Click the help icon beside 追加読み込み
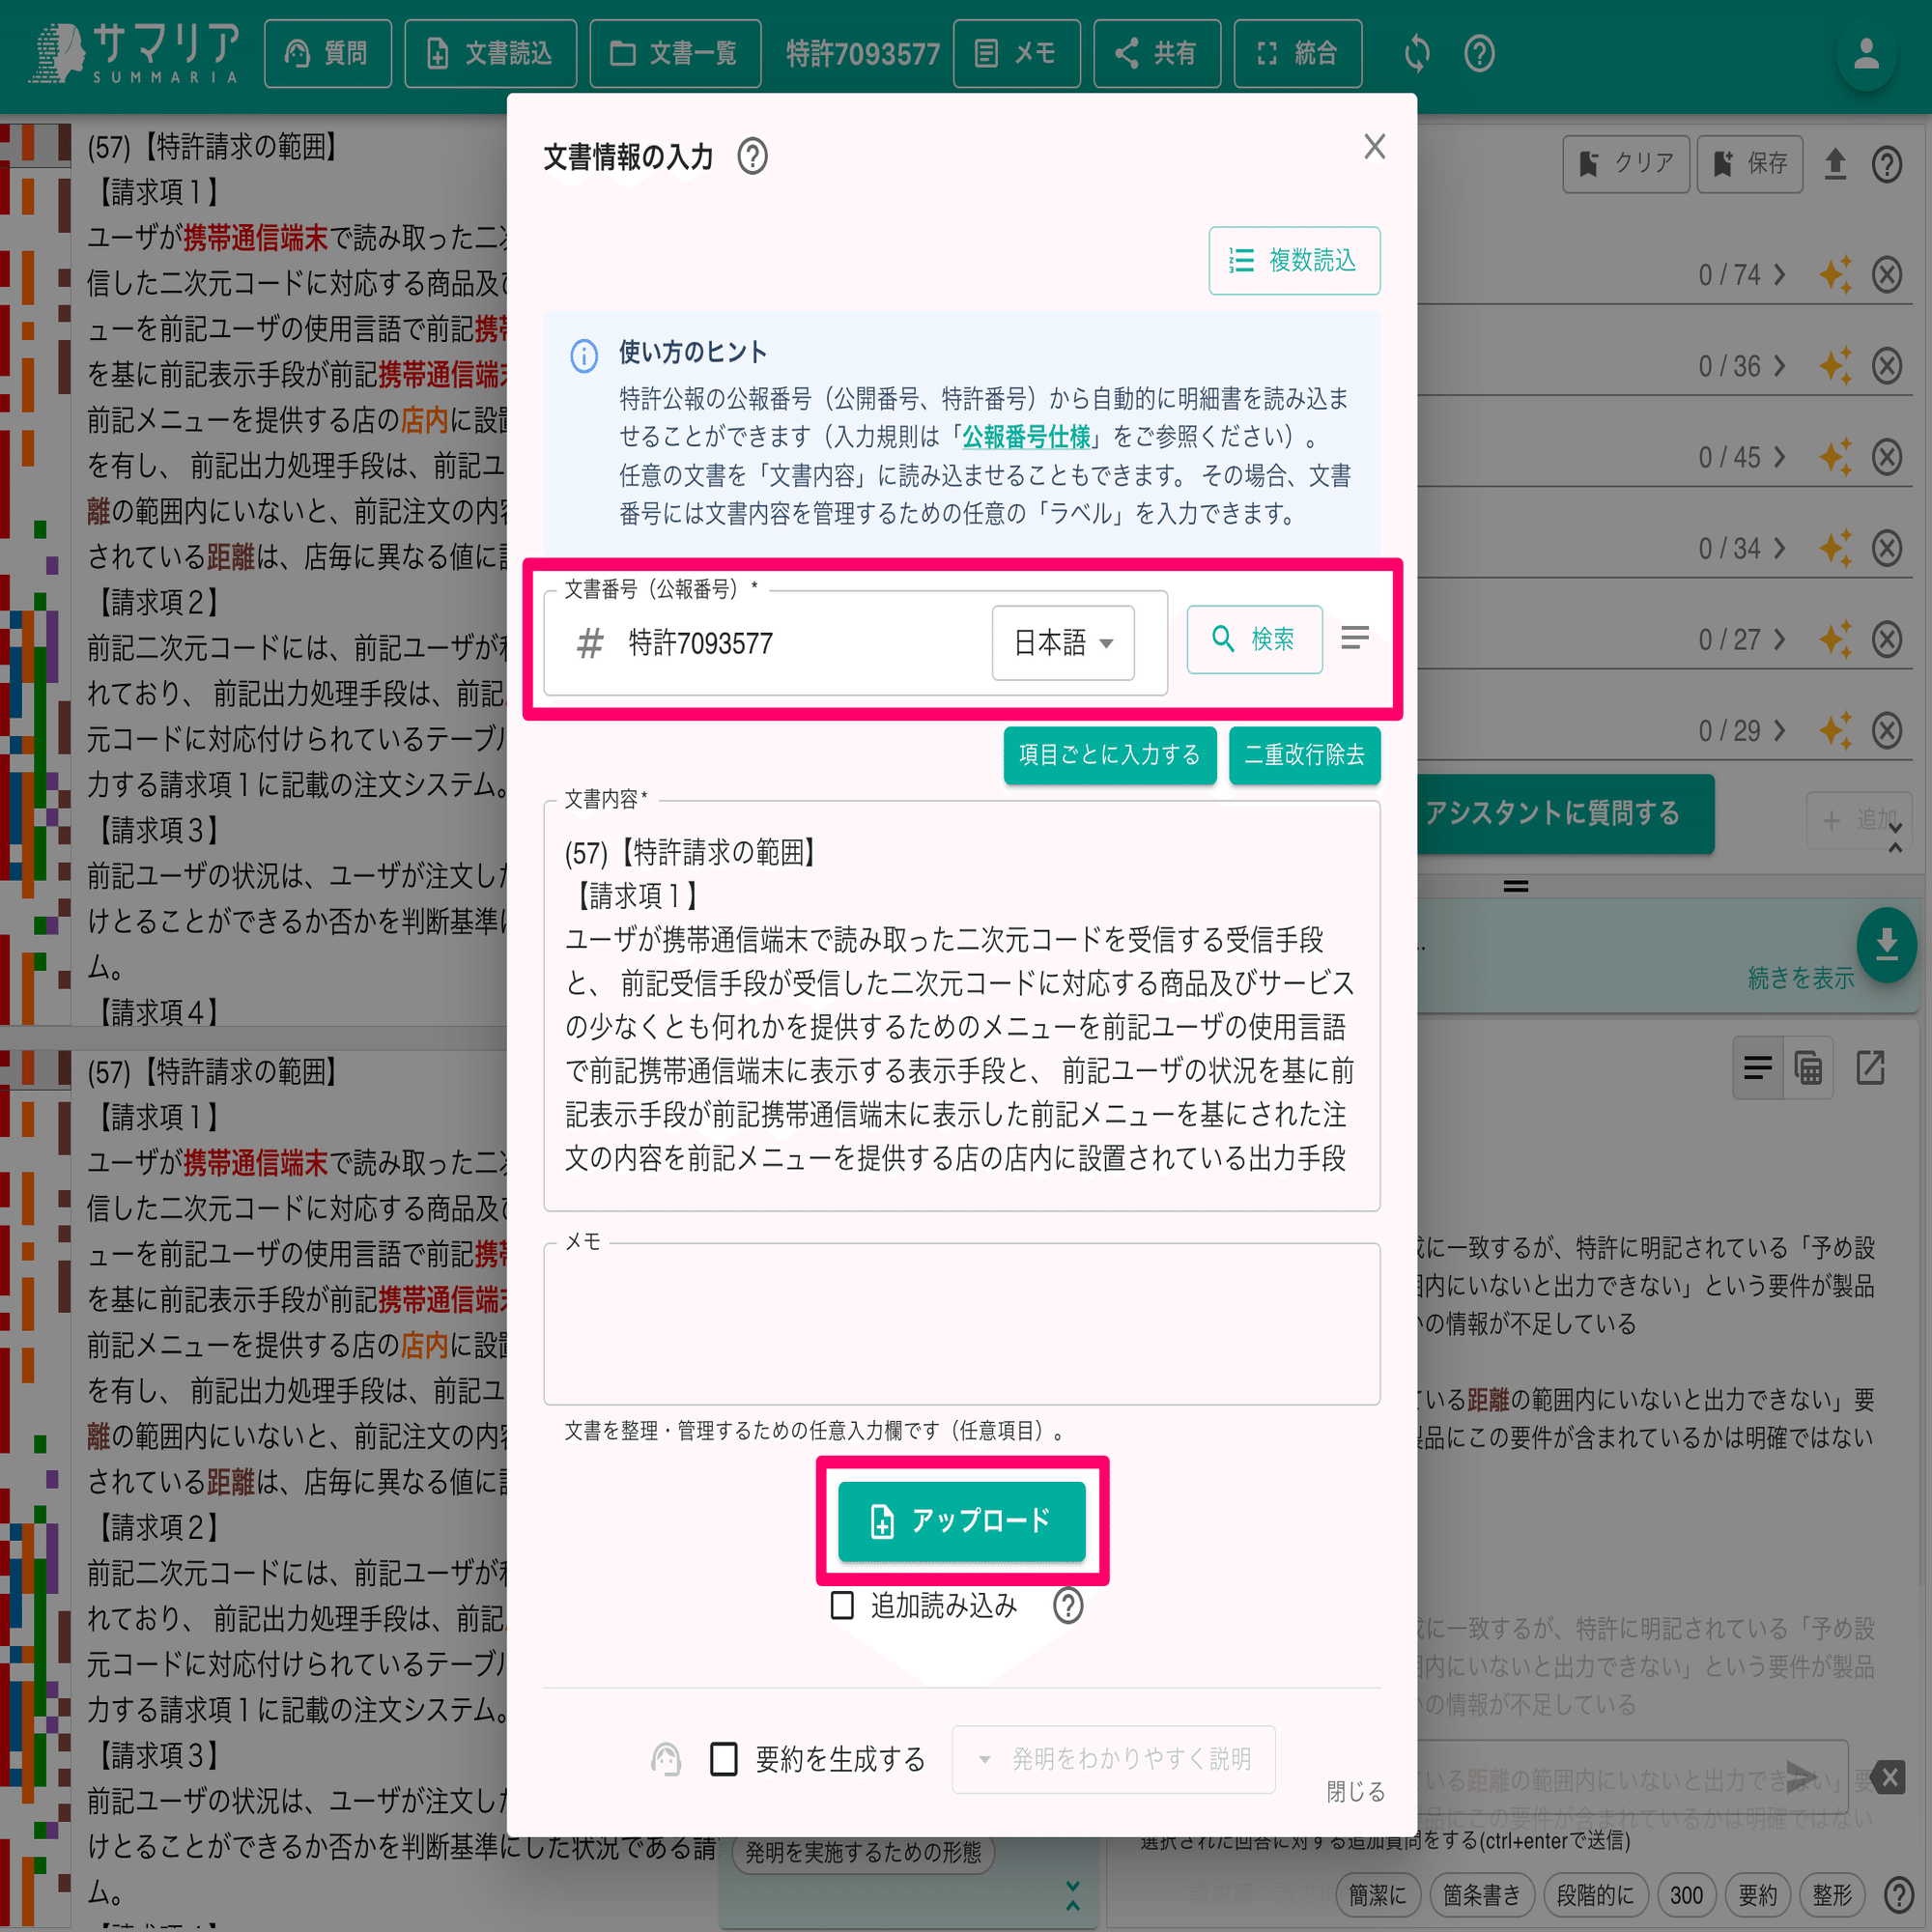 click(x=1067, y=1606)
